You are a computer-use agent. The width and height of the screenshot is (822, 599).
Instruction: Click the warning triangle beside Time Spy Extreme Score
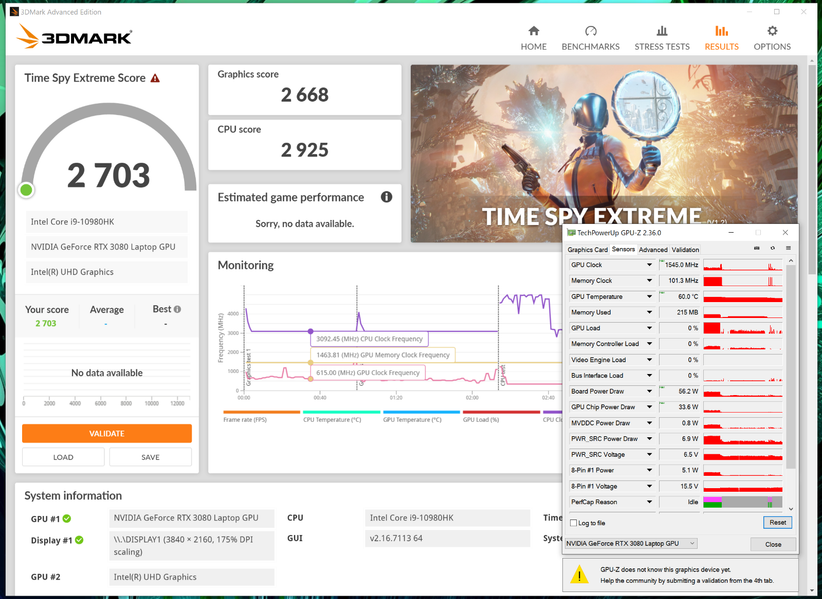(x=155, y=78)
